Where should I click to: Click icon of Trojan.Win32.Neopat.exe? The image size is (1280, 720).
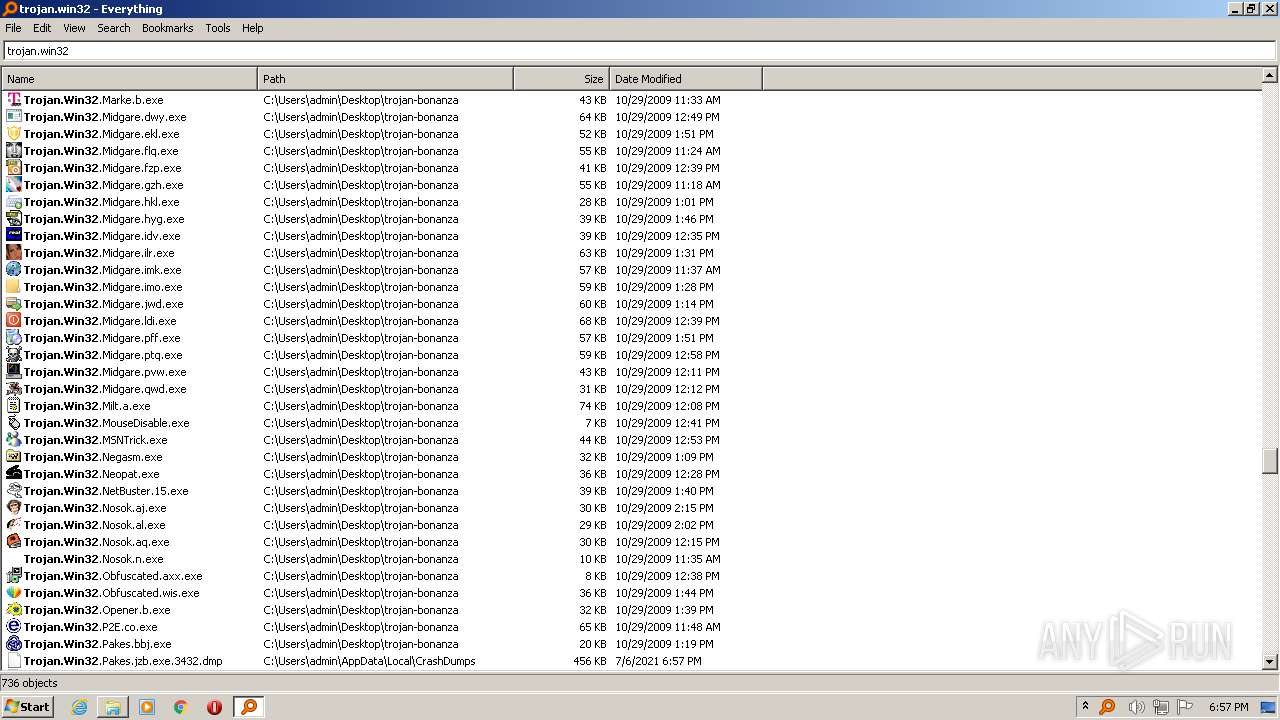[14, 474]
